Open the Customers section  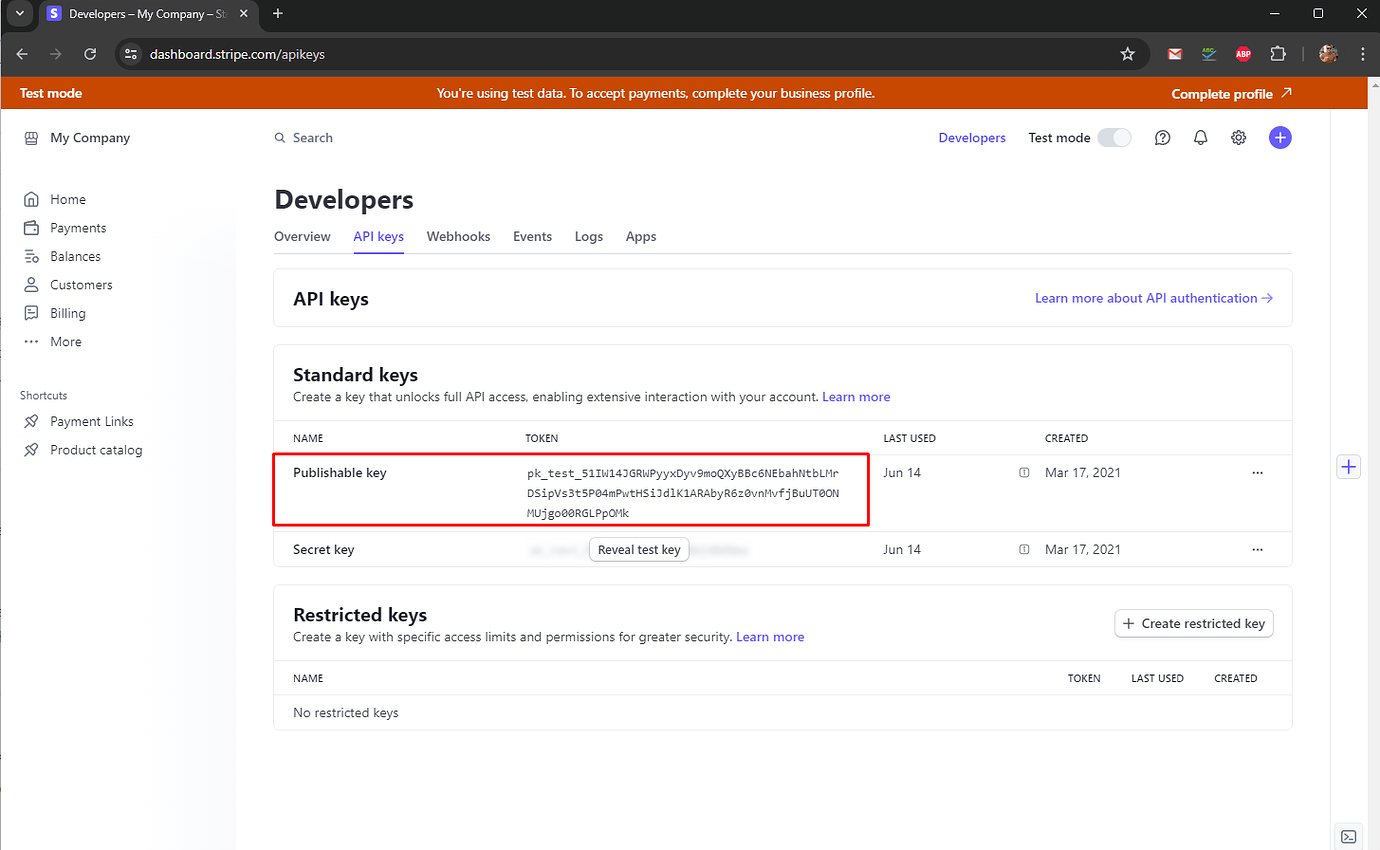(x=80, y=284)
